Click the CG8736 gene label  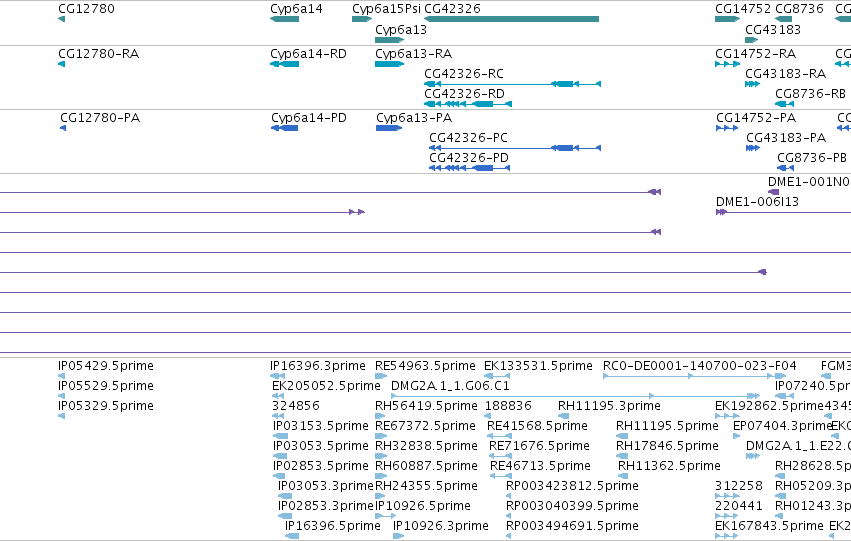pos(799,9)
